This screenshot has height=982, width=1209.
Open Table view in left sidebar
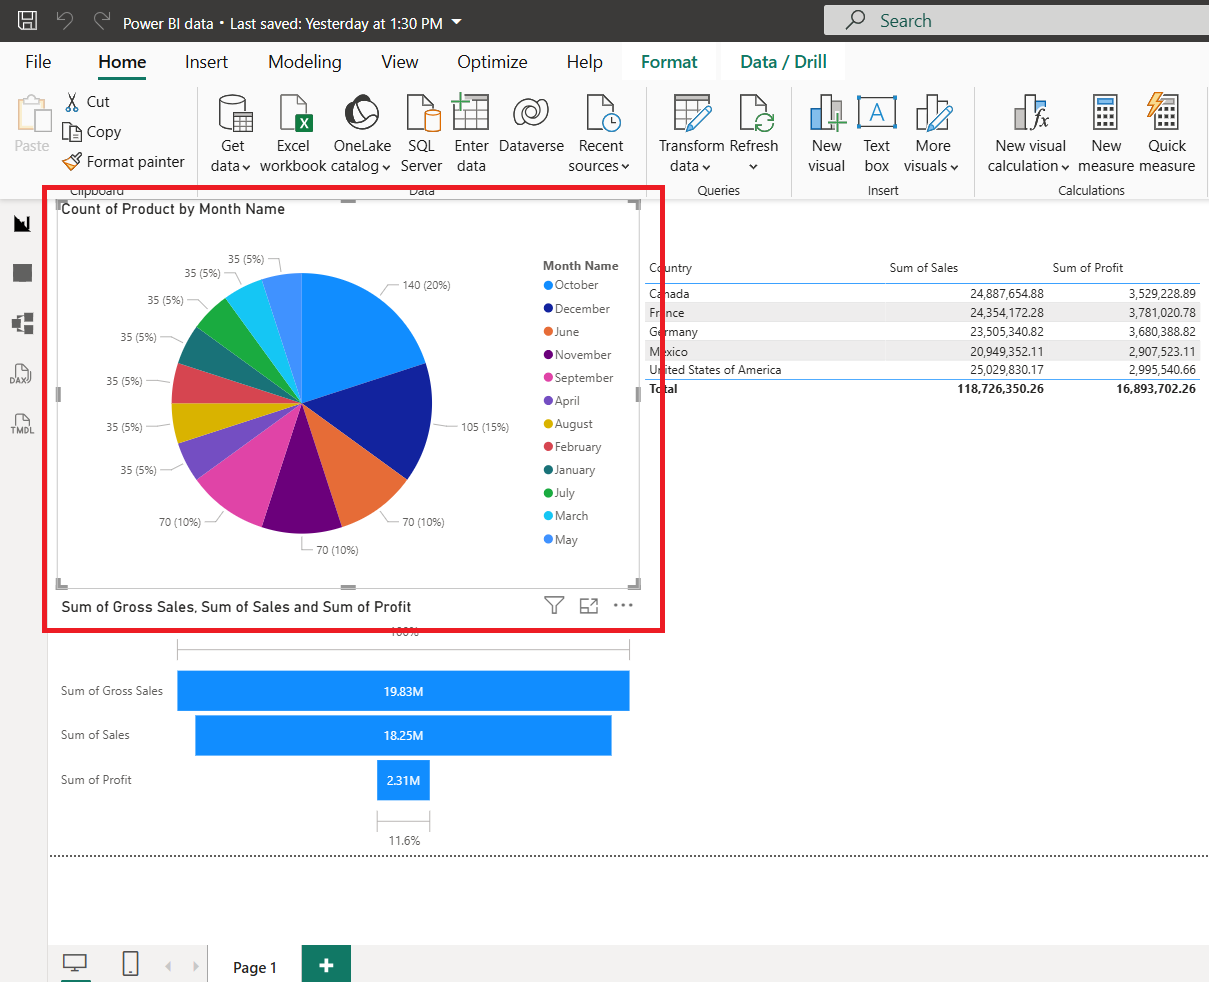click(22, 273)
